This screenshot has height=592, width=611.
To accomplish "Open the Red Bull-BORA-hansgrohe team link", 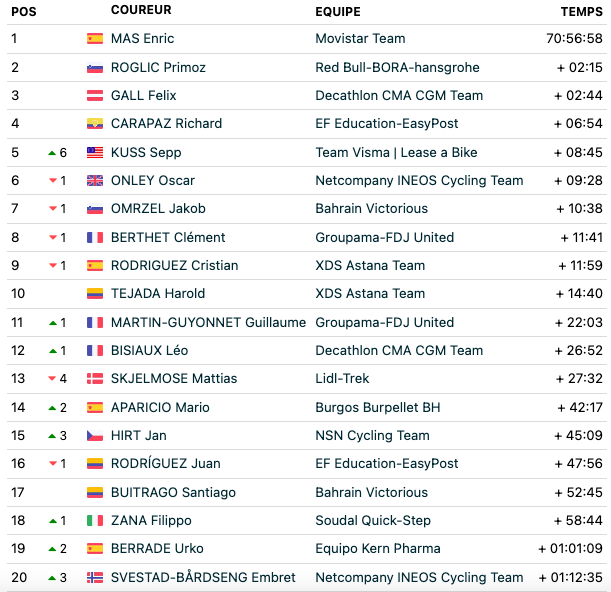I will 397,67.
